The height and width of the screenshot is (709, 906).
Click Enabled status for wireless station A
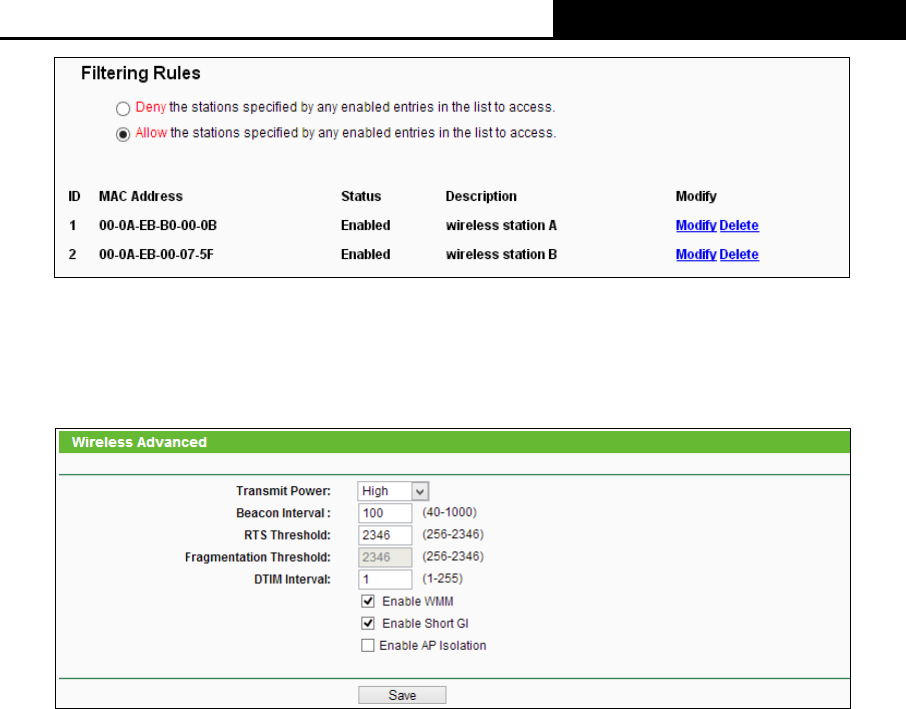click(365, 225)
